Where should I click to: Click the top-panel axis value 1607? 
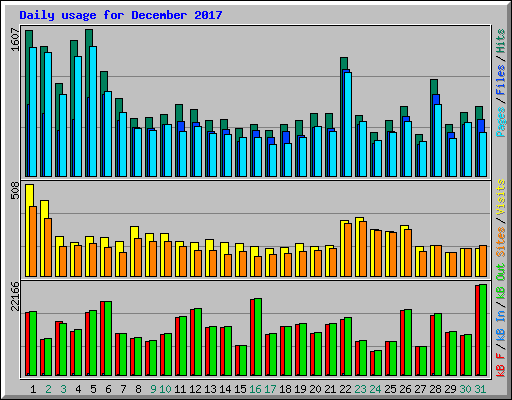pyautogui.click(x=15, y=39)
